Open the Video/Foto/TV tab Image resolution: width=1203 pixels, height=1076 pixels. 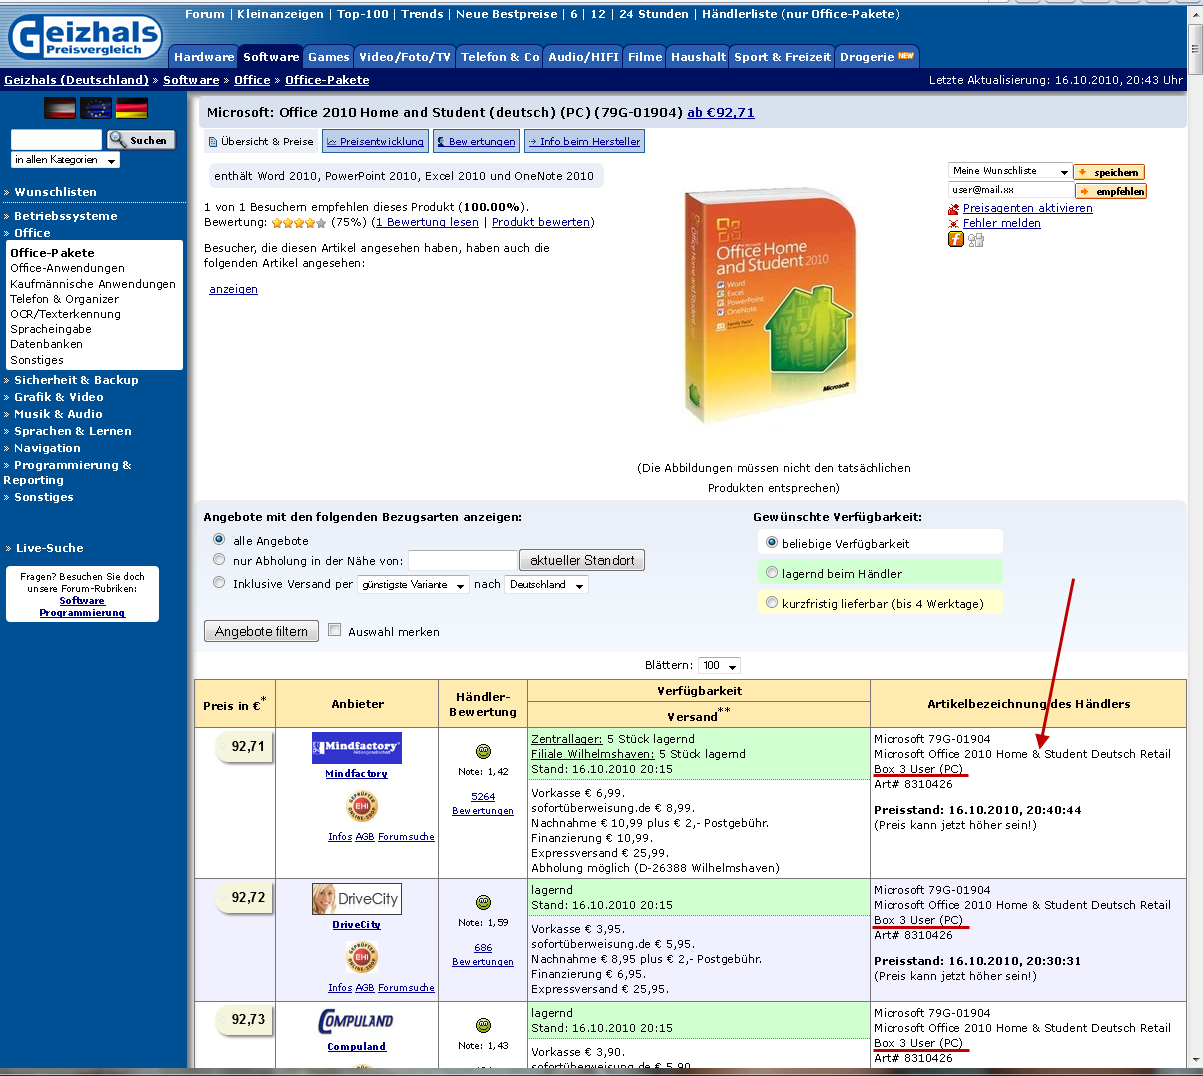[405, 57]
